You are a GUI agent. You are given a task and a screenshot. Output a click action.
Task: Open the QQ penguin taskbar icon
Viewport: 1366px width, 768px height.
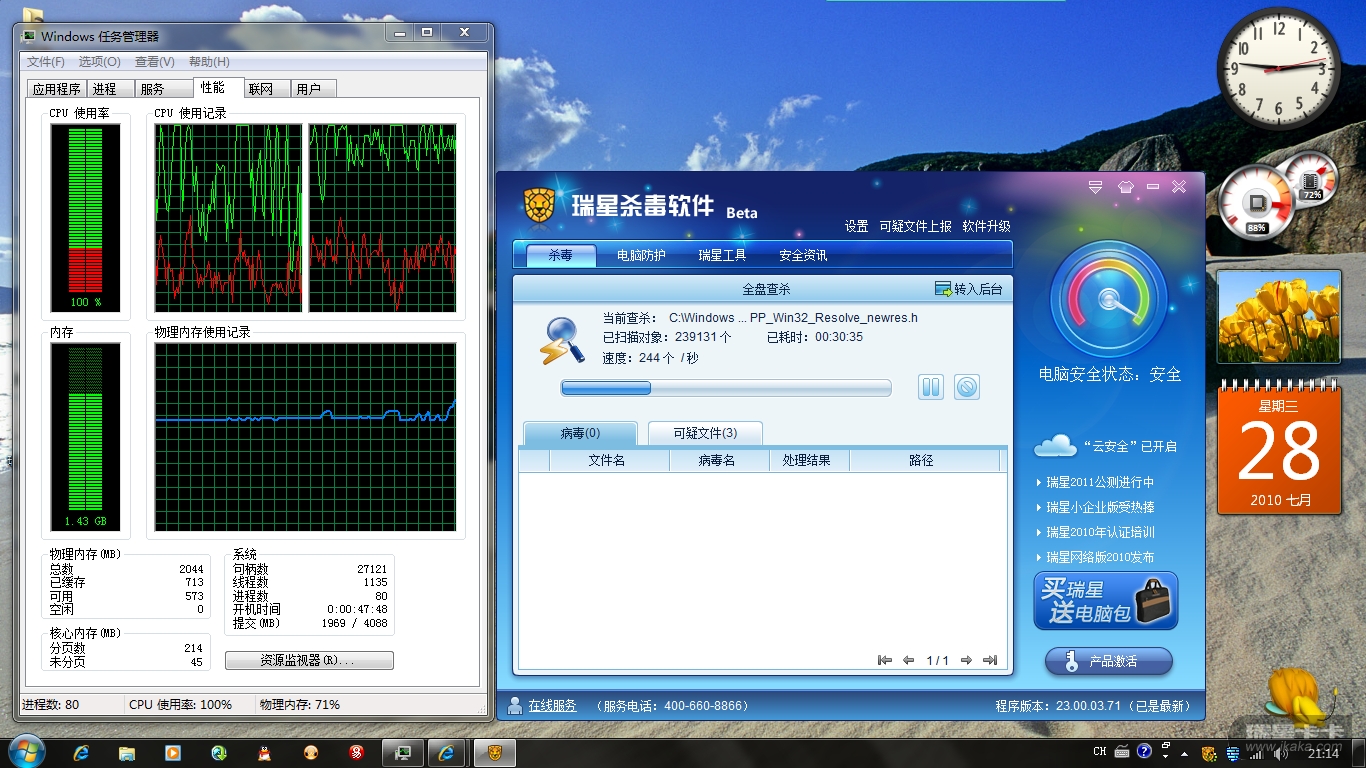coord(264,752)
